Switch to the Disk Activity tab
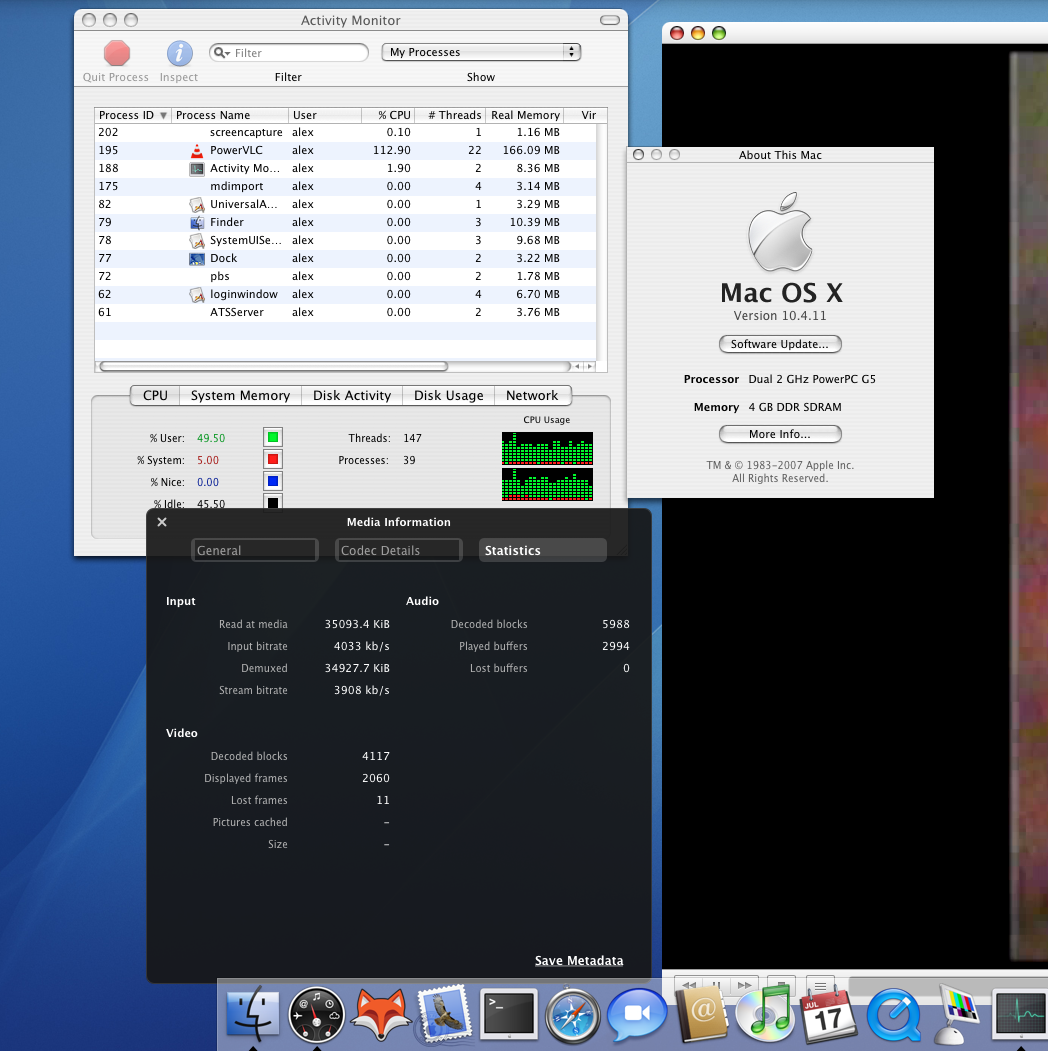Viewport: 1048px width, 1051px height. [x=352, y=395]
